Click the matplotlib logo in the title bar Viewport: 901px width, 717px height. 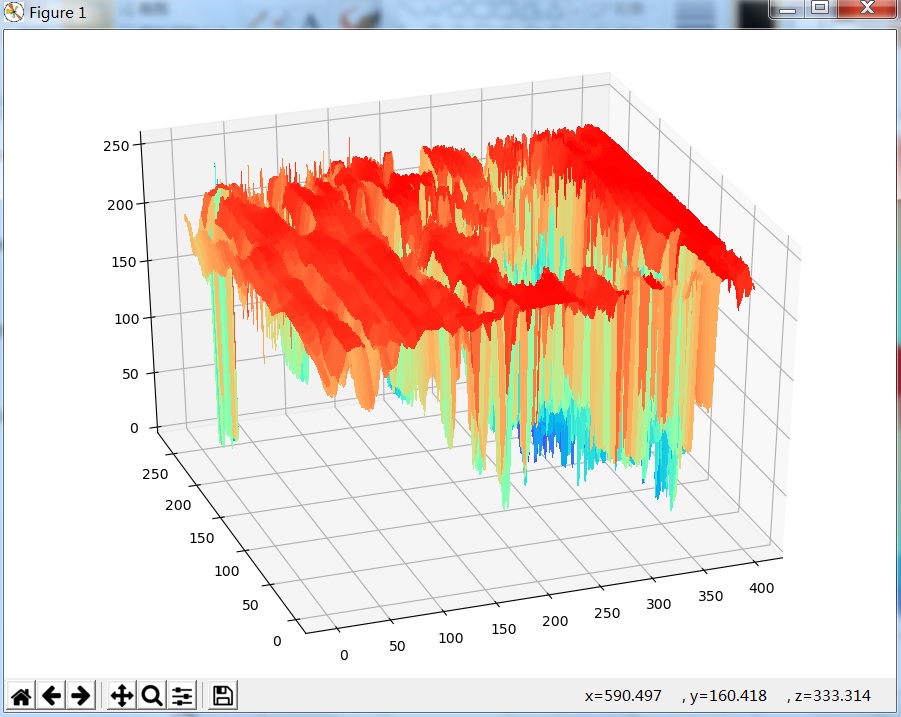click(x=12, y=12)
